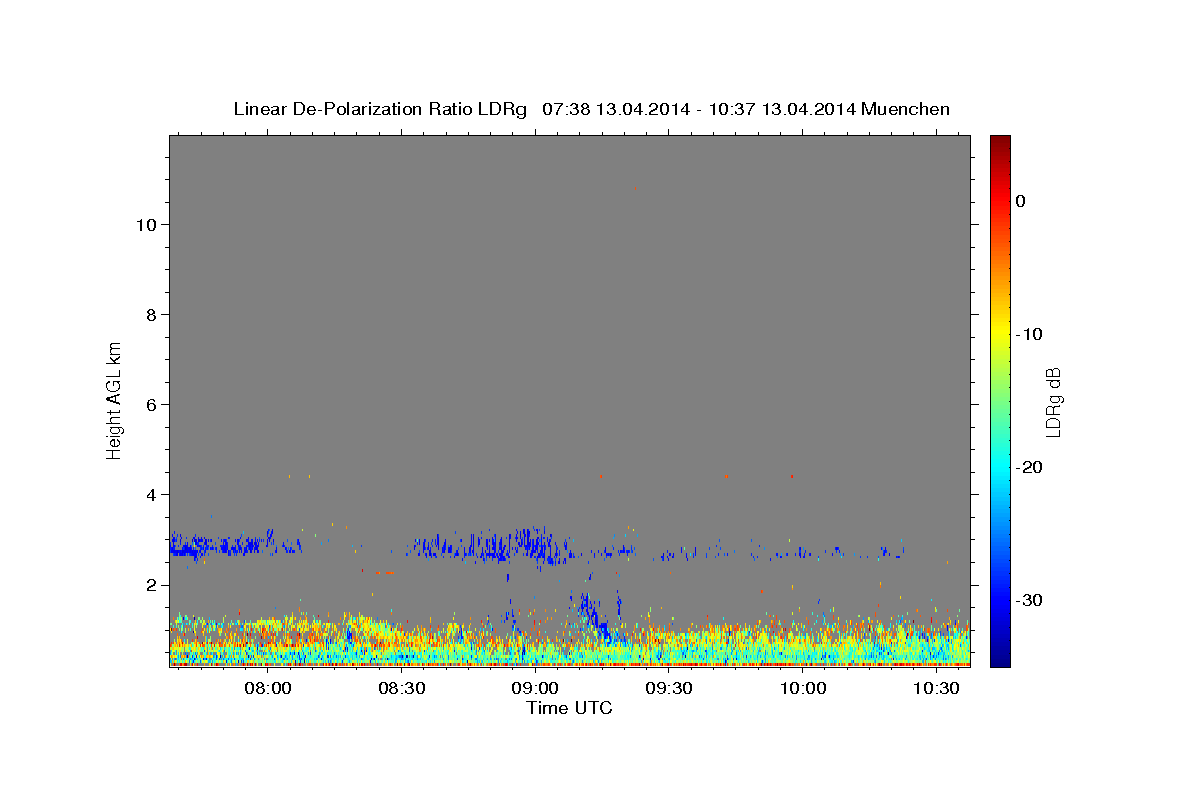The width and height of the screenshot is (1200, 800).
Task: Click the height tick label 10
Action: pyautogui.click(x=145, y=225)
